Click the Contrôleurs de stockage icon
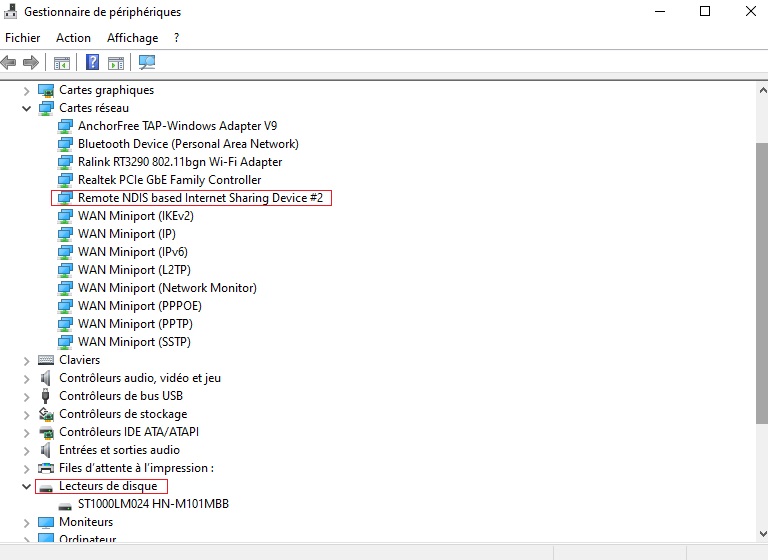This screenshot has width=768, height=560. click(46, 414)
